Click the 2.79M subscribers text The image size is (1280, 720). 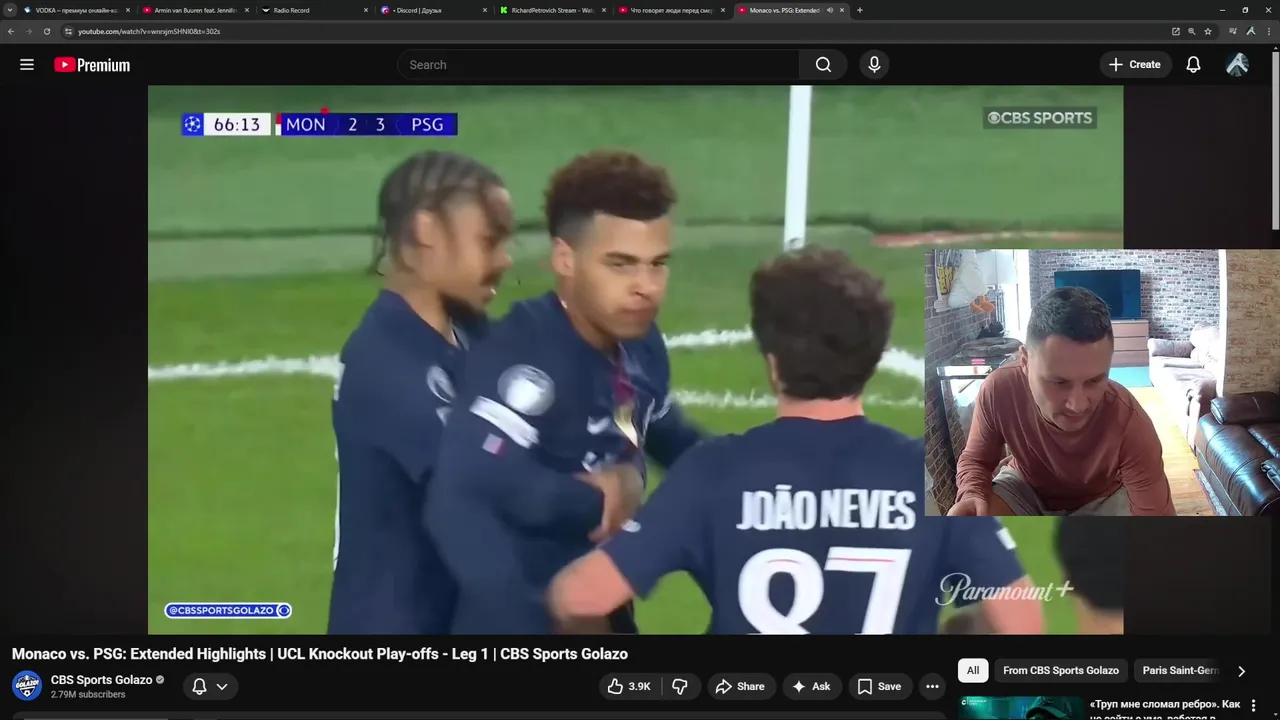[x=88, y=694]
